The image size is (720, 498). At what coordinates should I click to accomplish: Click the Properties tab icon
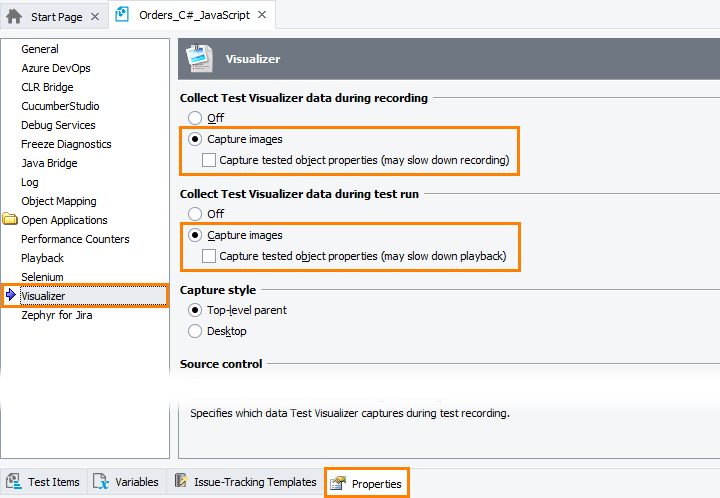click(x=338, y=483)
